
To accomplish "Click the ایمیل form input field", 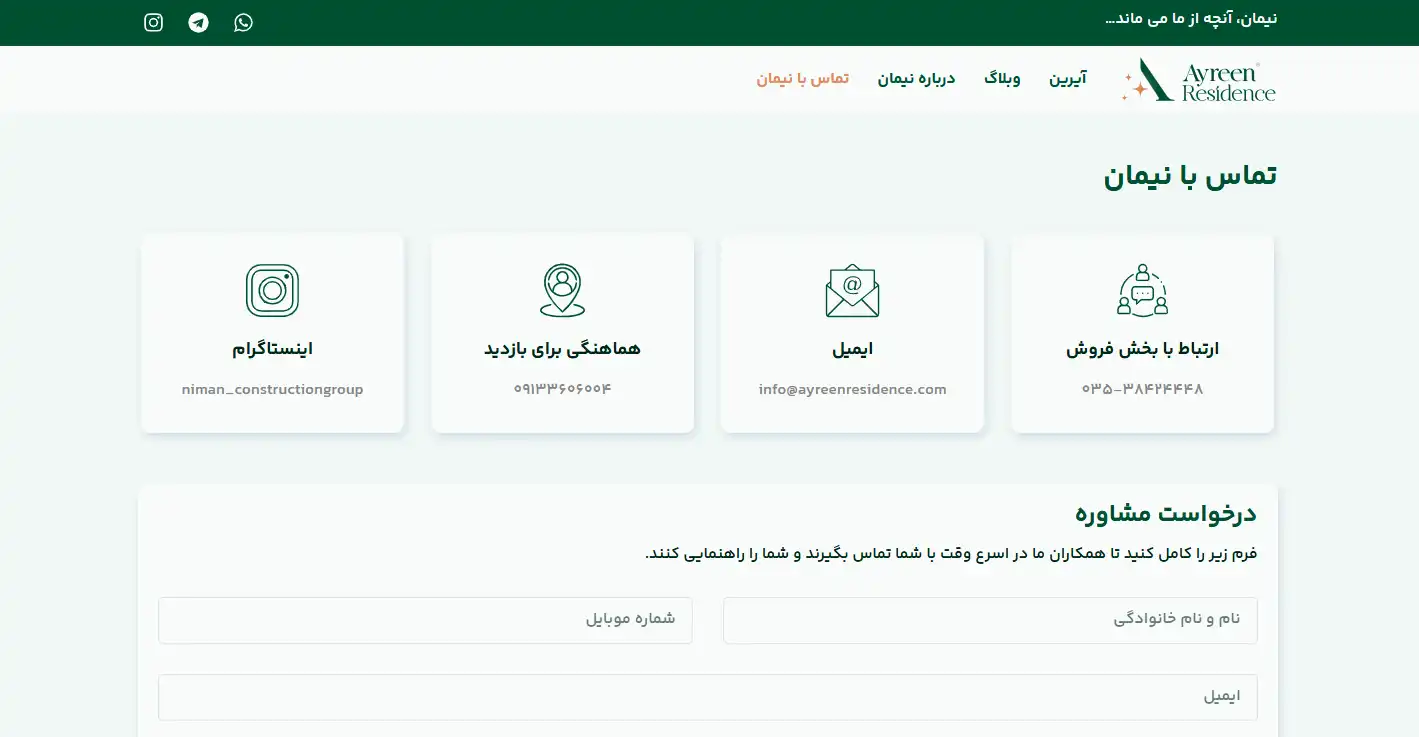I will [x=707, y=697].
